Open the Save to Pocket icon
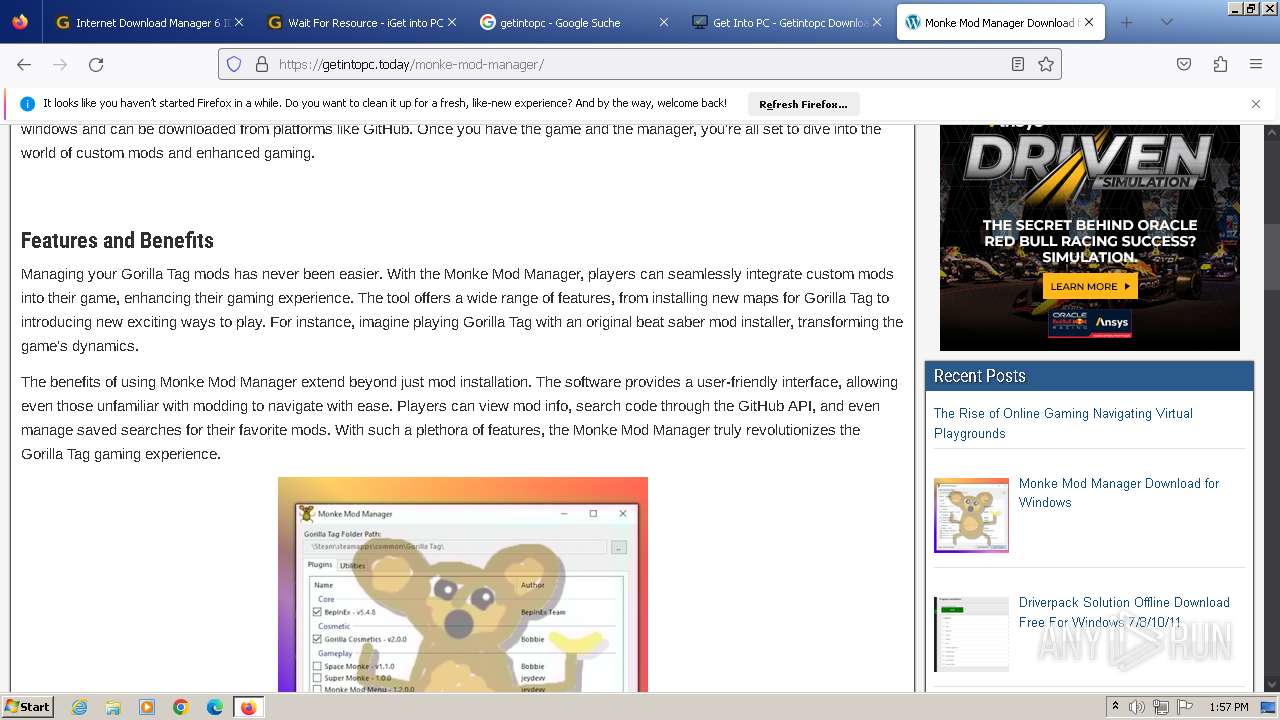The image size is (1280, 720). click(1184, 64)
